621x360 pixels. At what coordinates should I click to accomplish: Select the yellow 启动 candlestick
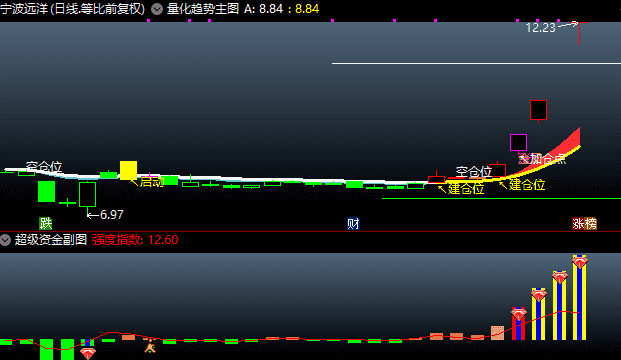(128, 170)
